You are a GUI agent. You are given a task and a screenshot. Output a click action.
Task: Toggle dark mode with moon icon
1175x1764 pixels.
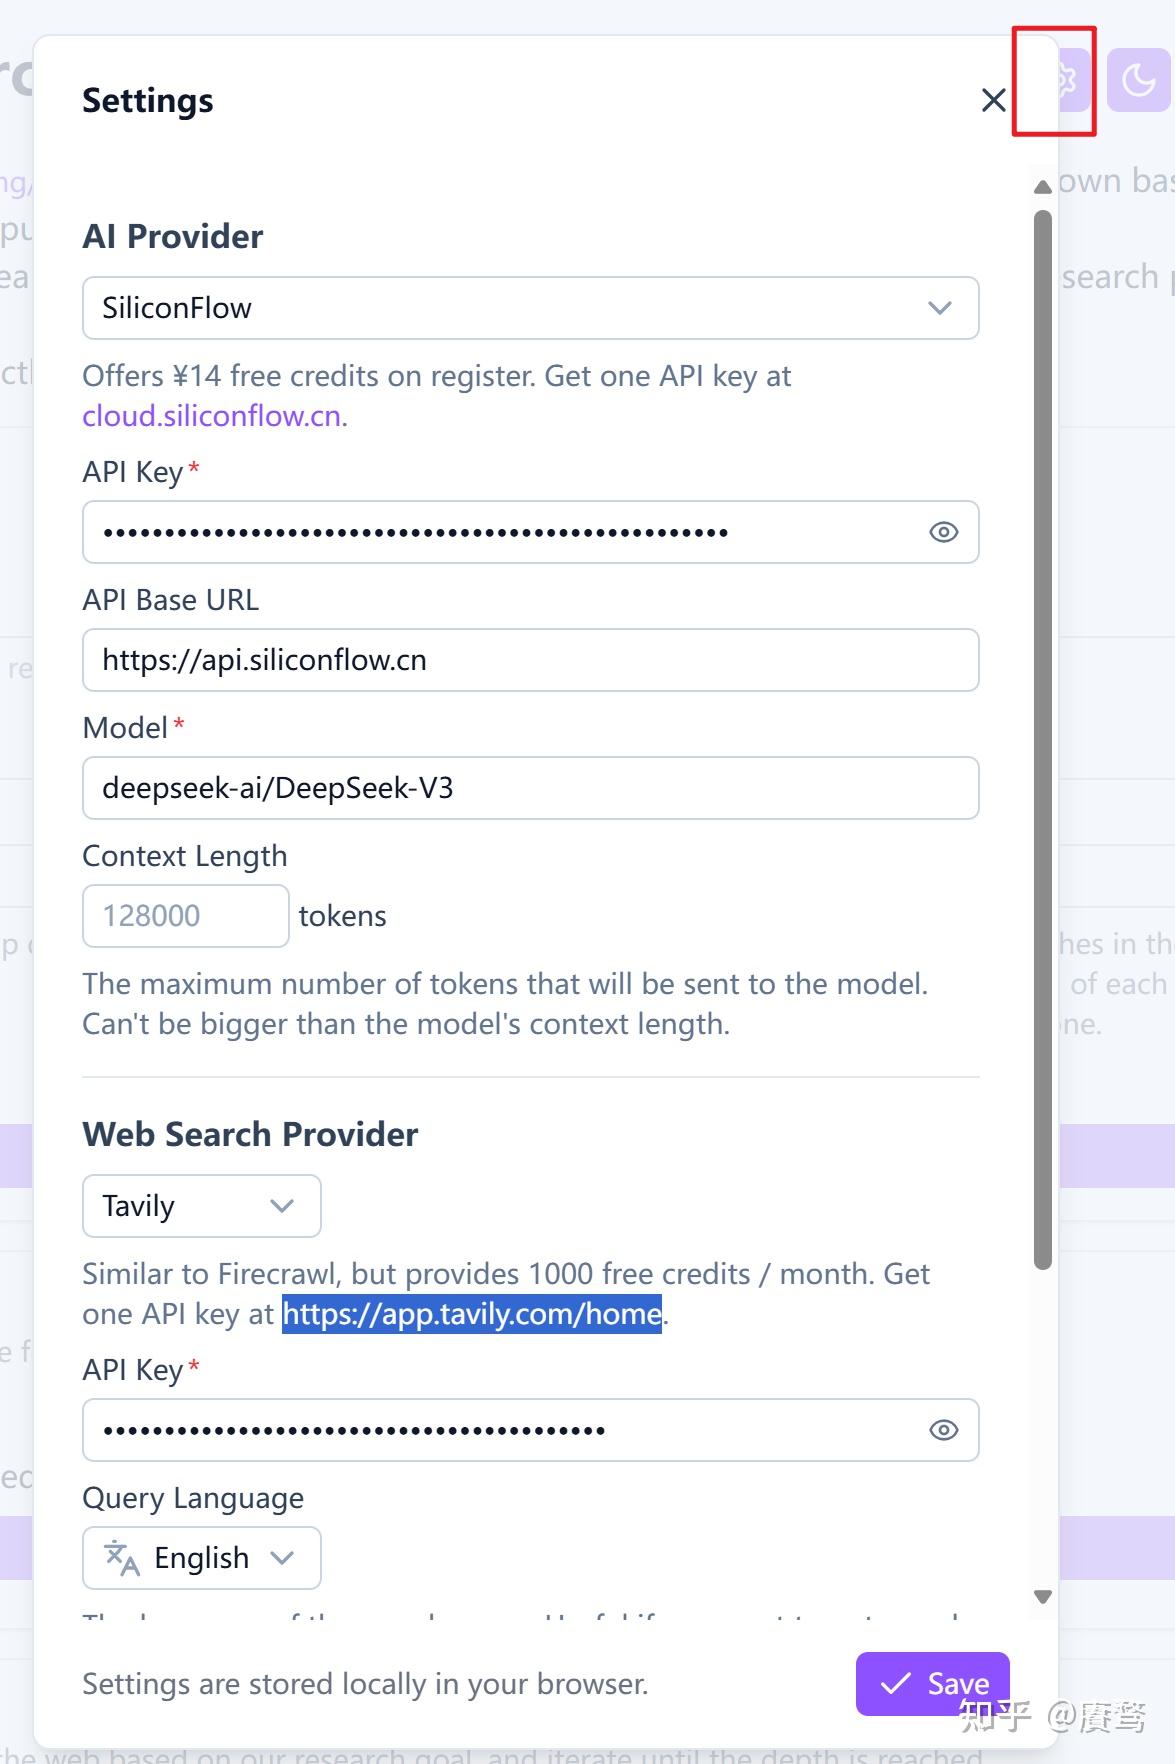(1138, 79)
